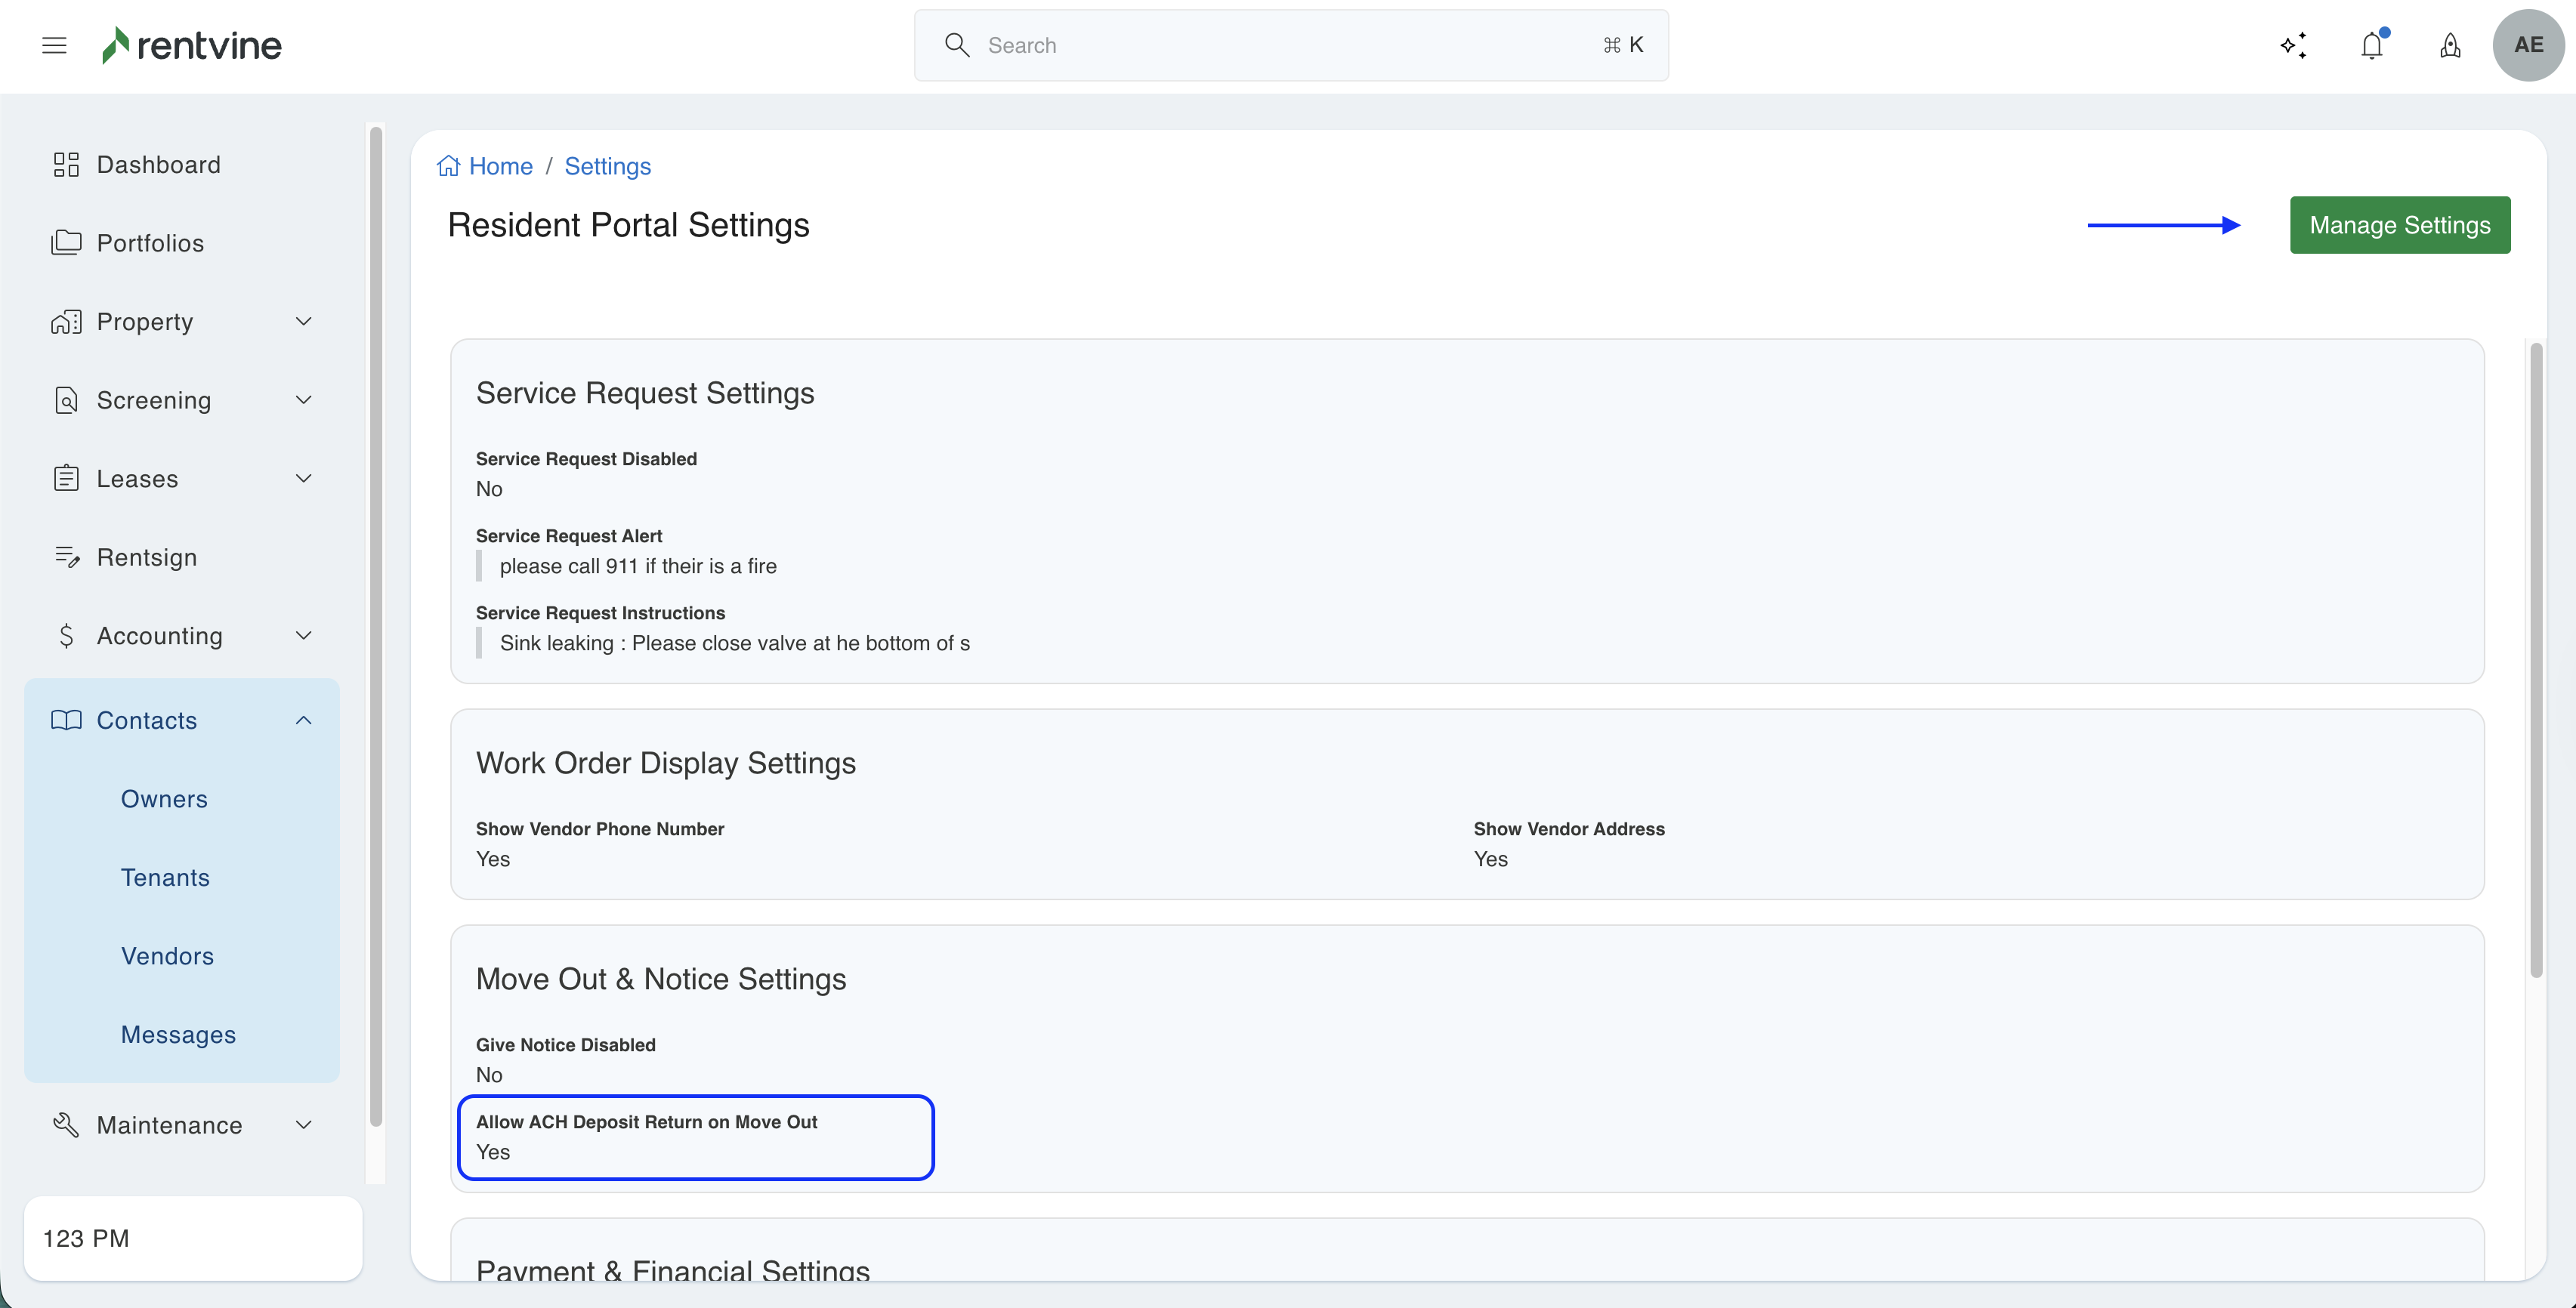Open Tenants under Contacts

[165, 877]
